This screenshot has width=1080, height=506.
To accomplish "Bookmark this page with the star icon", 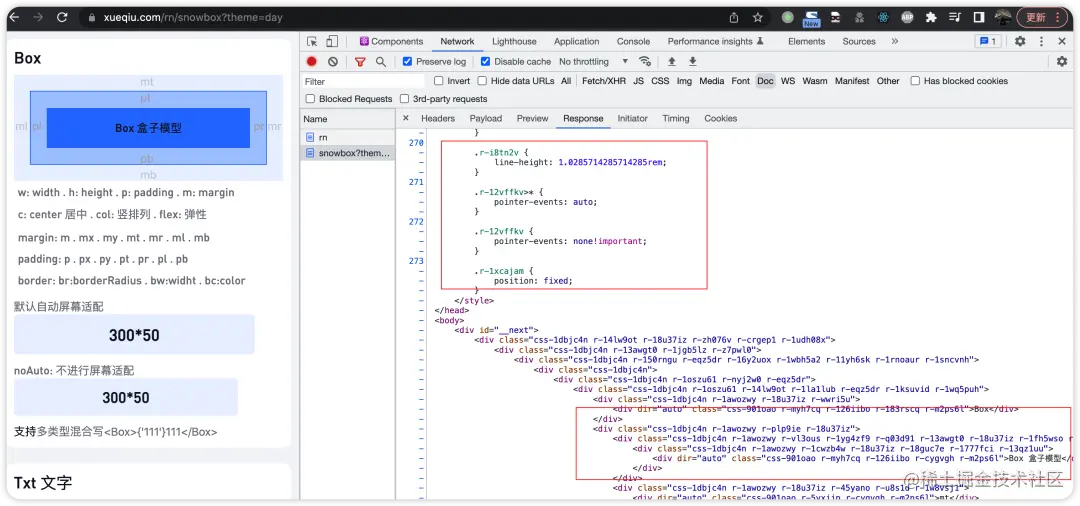I will pos(758,17).
